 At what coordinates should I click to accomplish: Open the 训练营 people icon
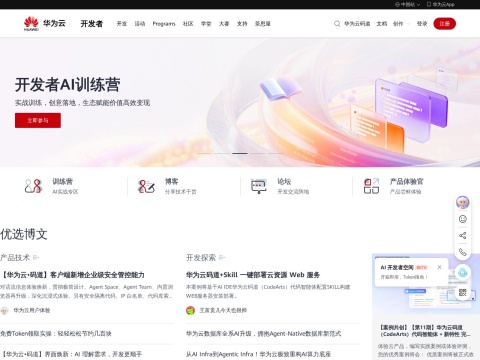33,186
